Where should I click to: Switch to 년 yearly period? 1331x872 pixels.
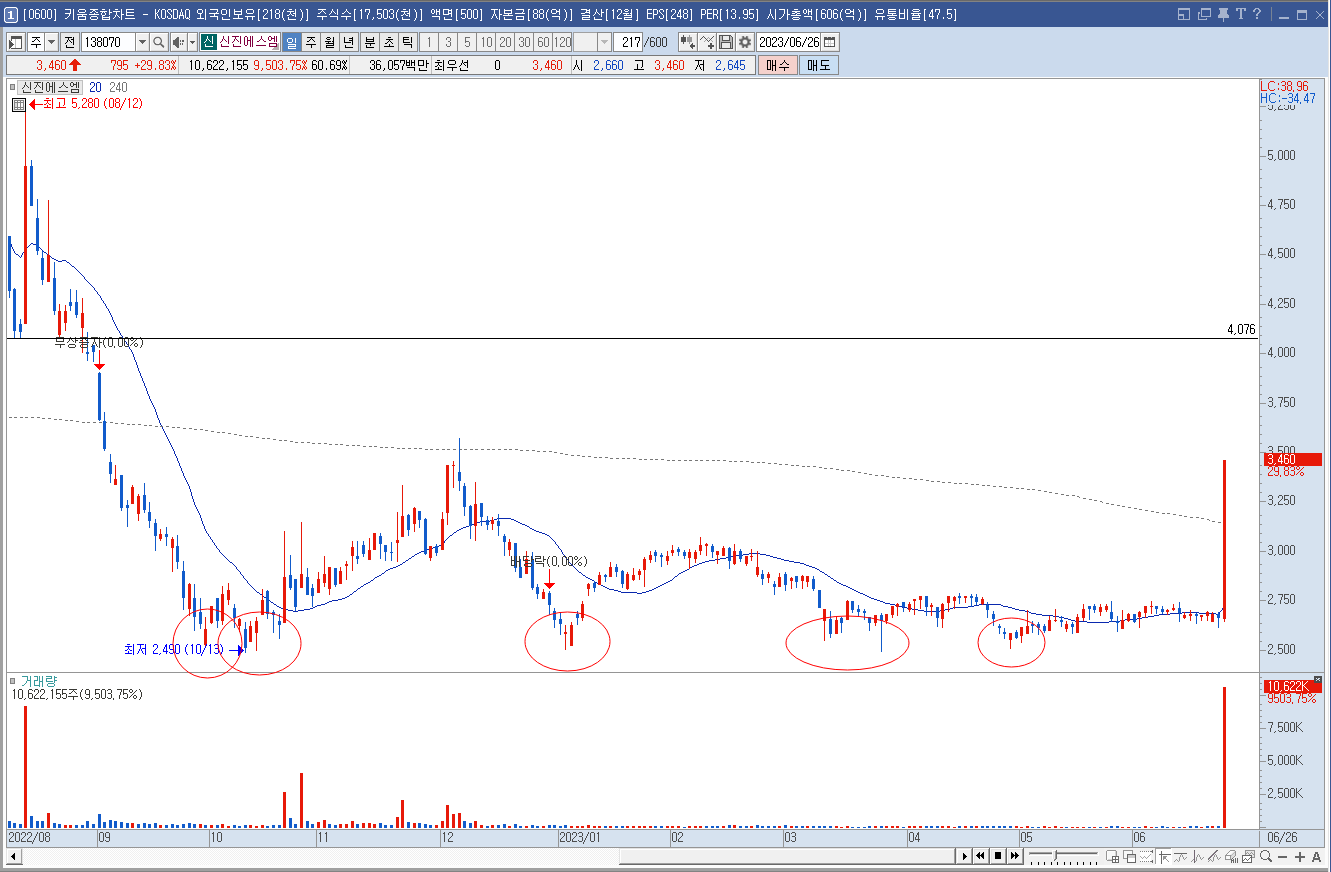(348, 42)
